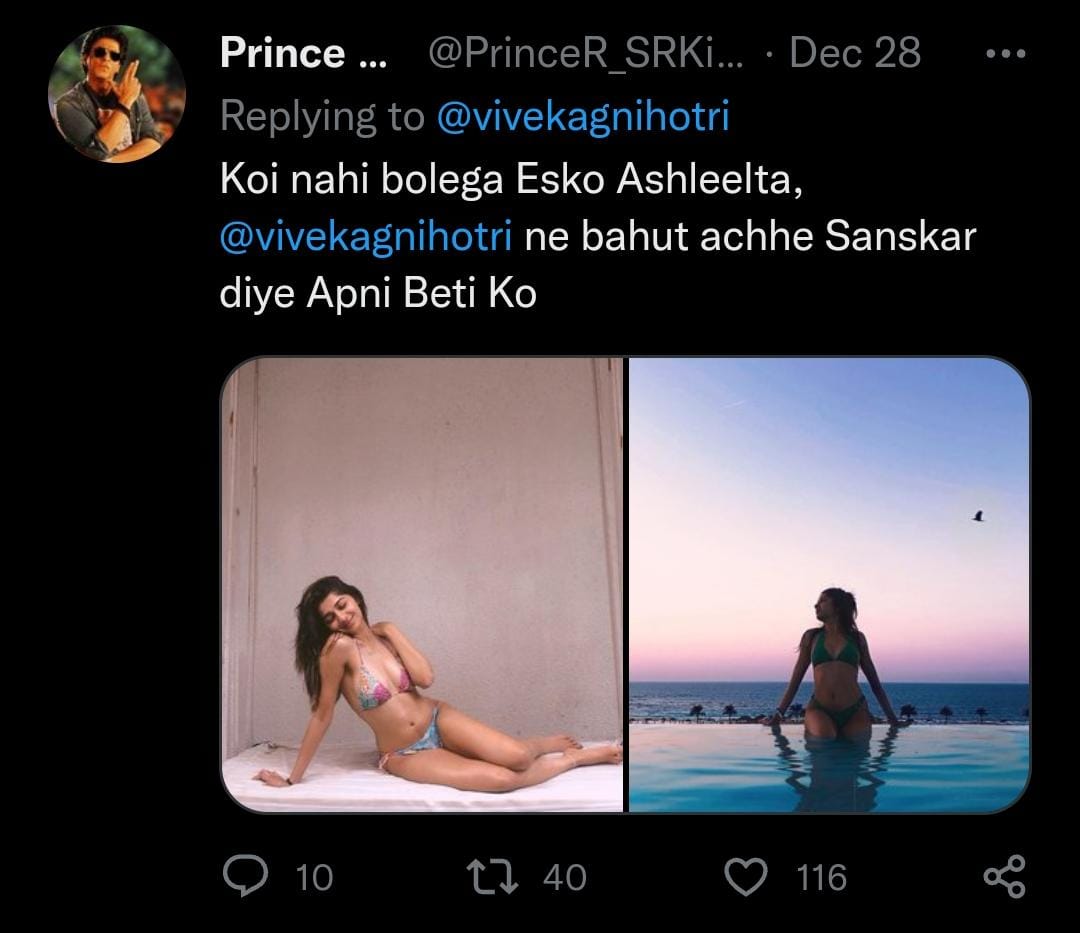Like the tweet with the heart icon
Image resolution: width=1080 pixels, height=933 pixels.
tap(743, 877)
